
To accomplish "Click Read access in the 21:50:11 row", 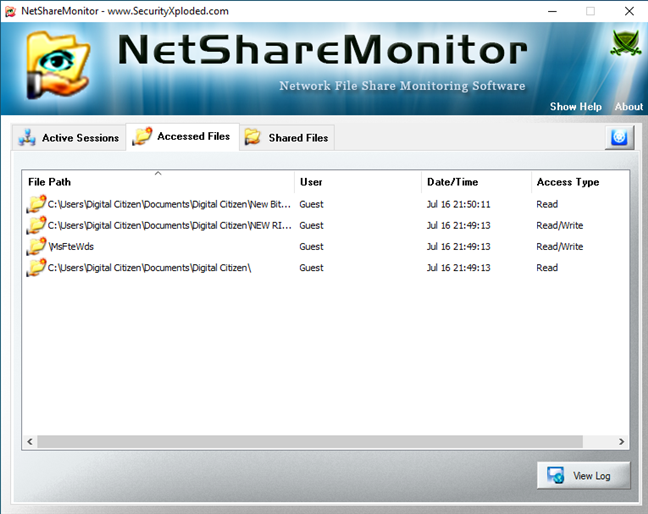I will pos(547,204).
